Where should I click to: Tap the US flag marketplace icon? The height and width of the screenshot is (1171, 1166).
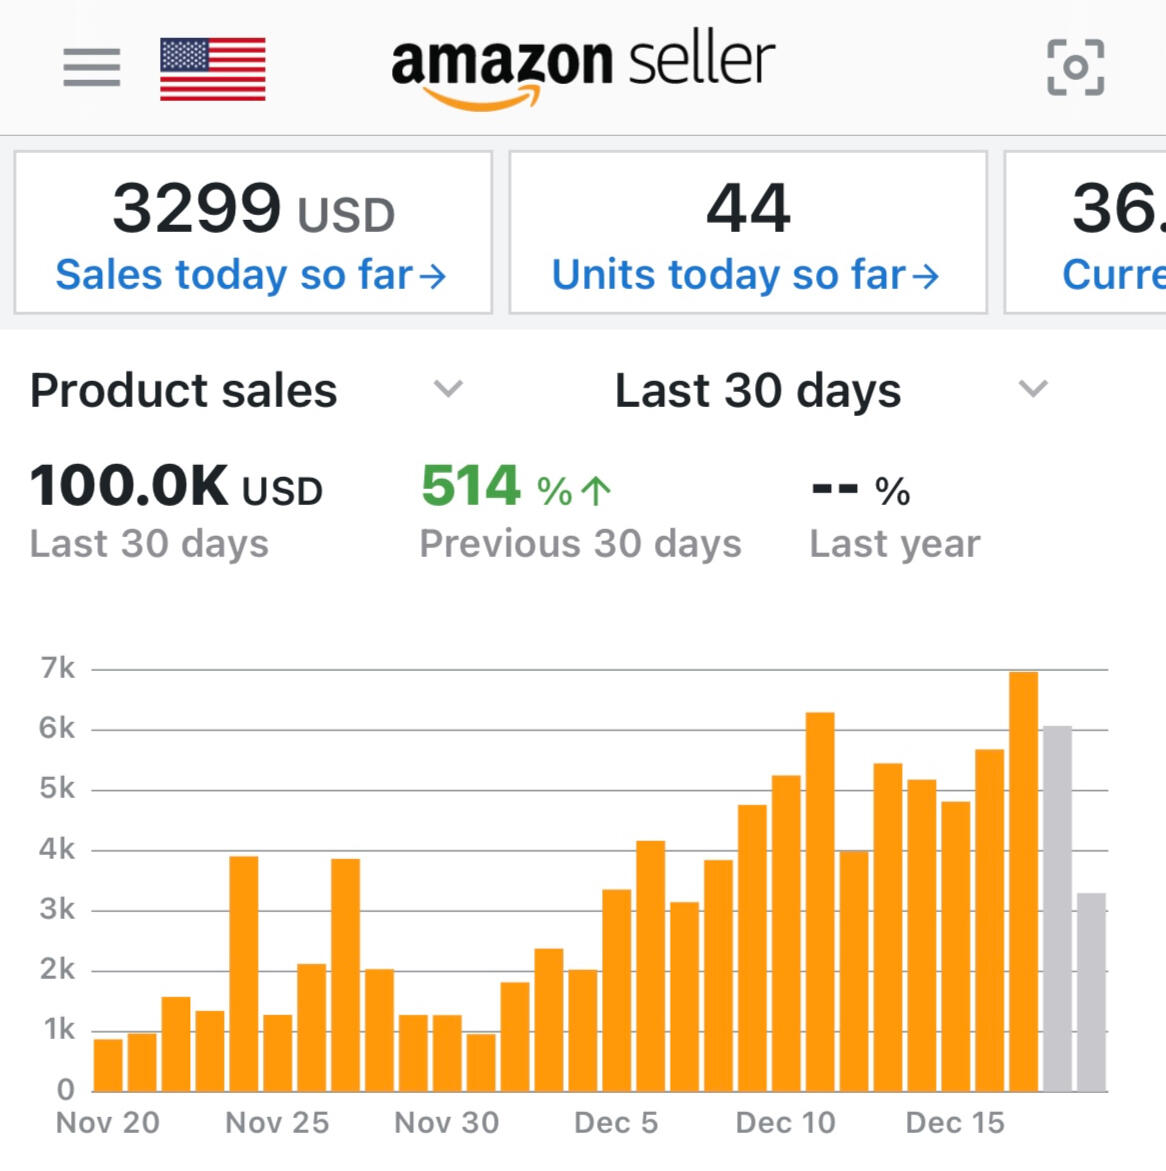[x=213, y=68]
